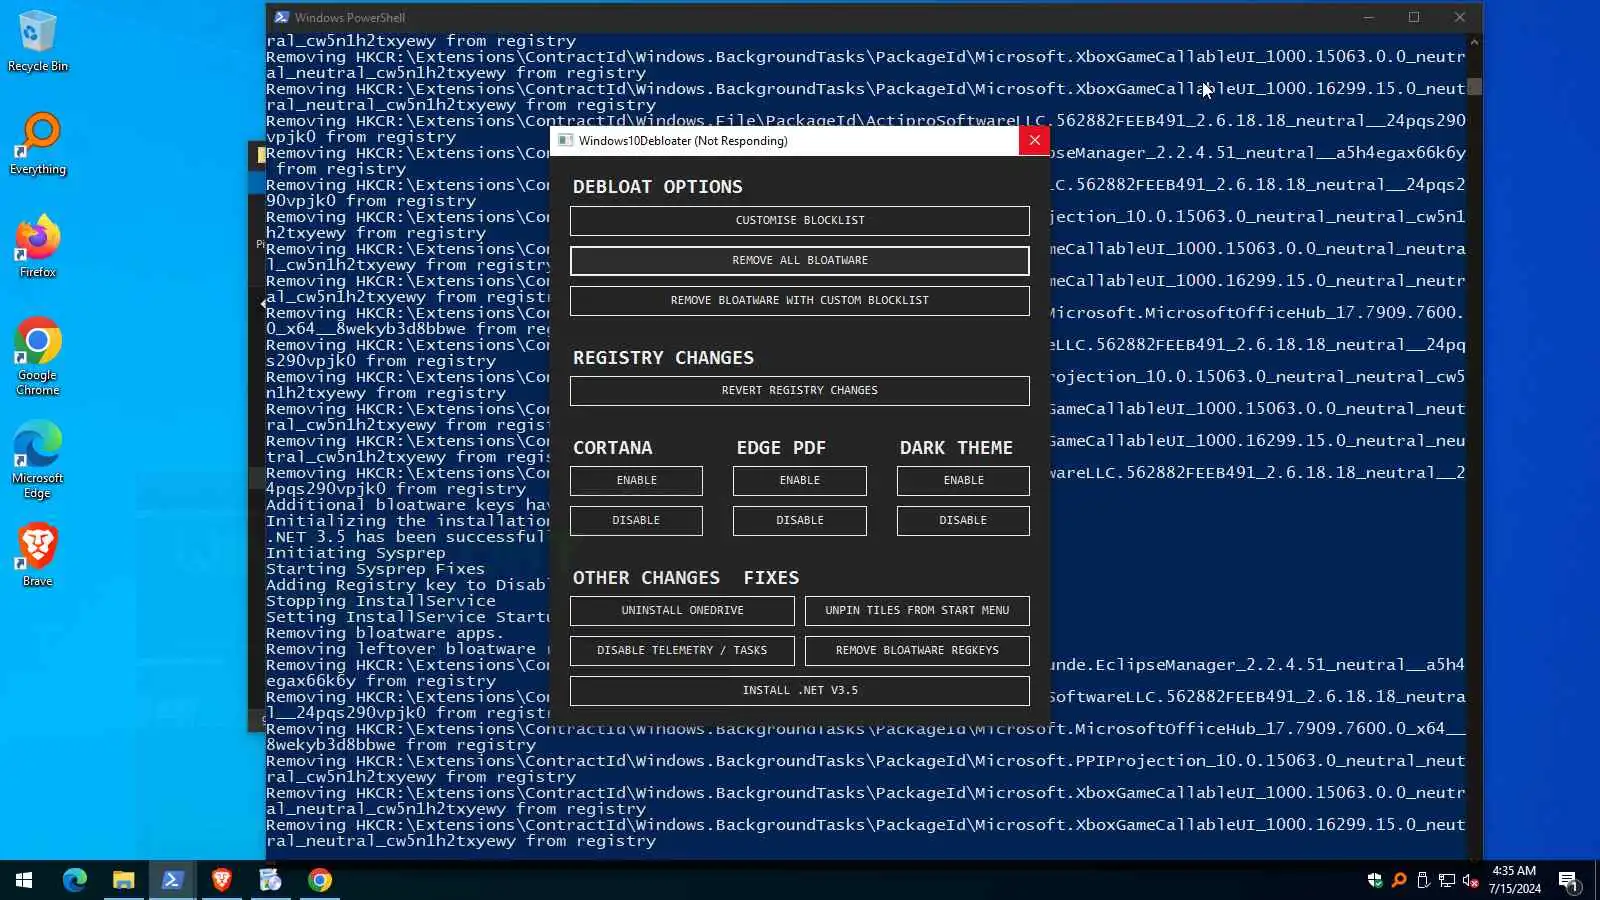Open Windows Security tray icon
The width and height of the screenshot is (1600, 900).
1375,880
